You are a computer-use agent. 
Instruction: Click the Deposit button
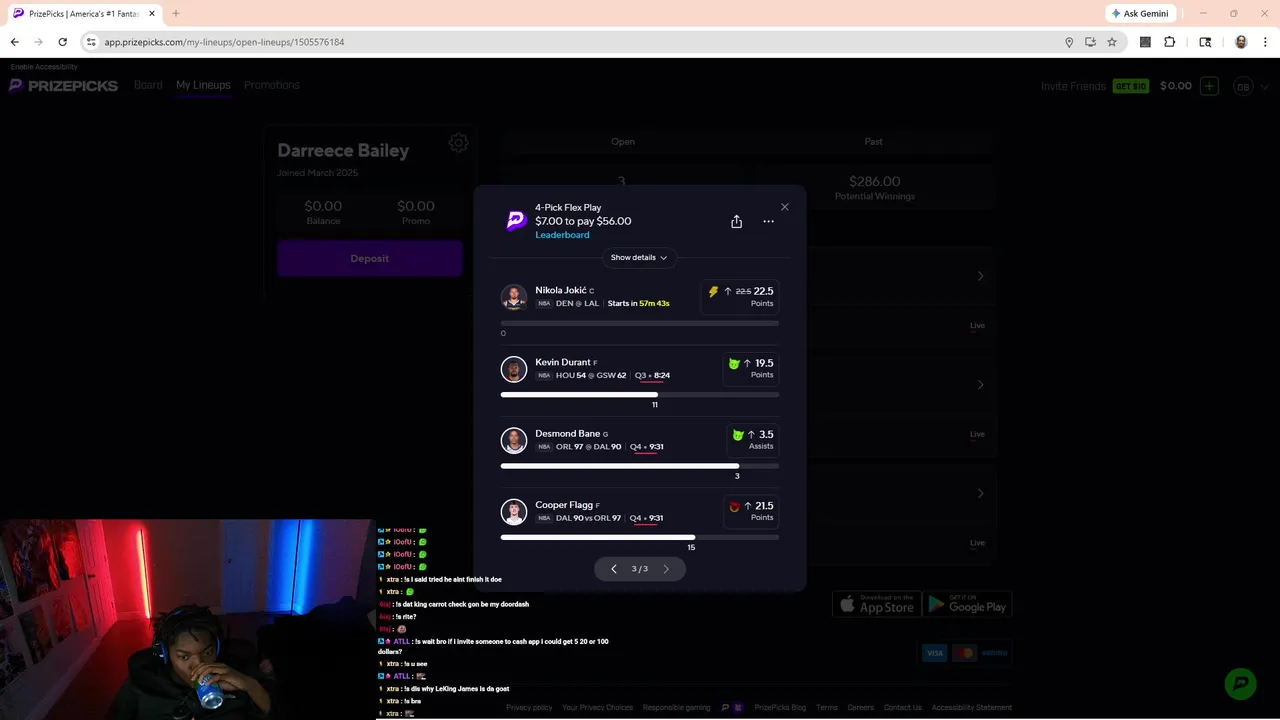370,258
